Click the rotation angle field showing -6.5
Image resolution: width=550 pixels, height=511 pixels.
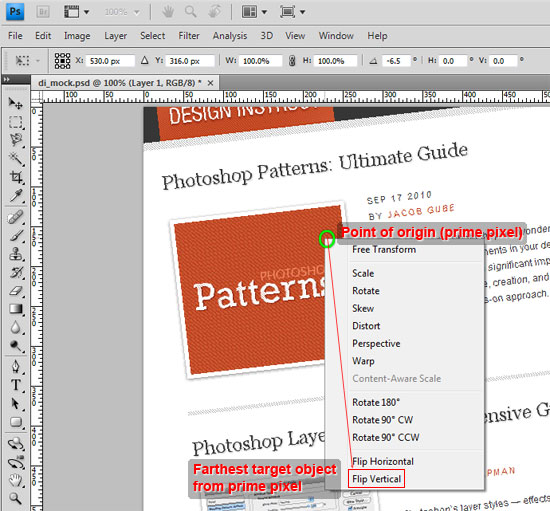click(396, 61)
